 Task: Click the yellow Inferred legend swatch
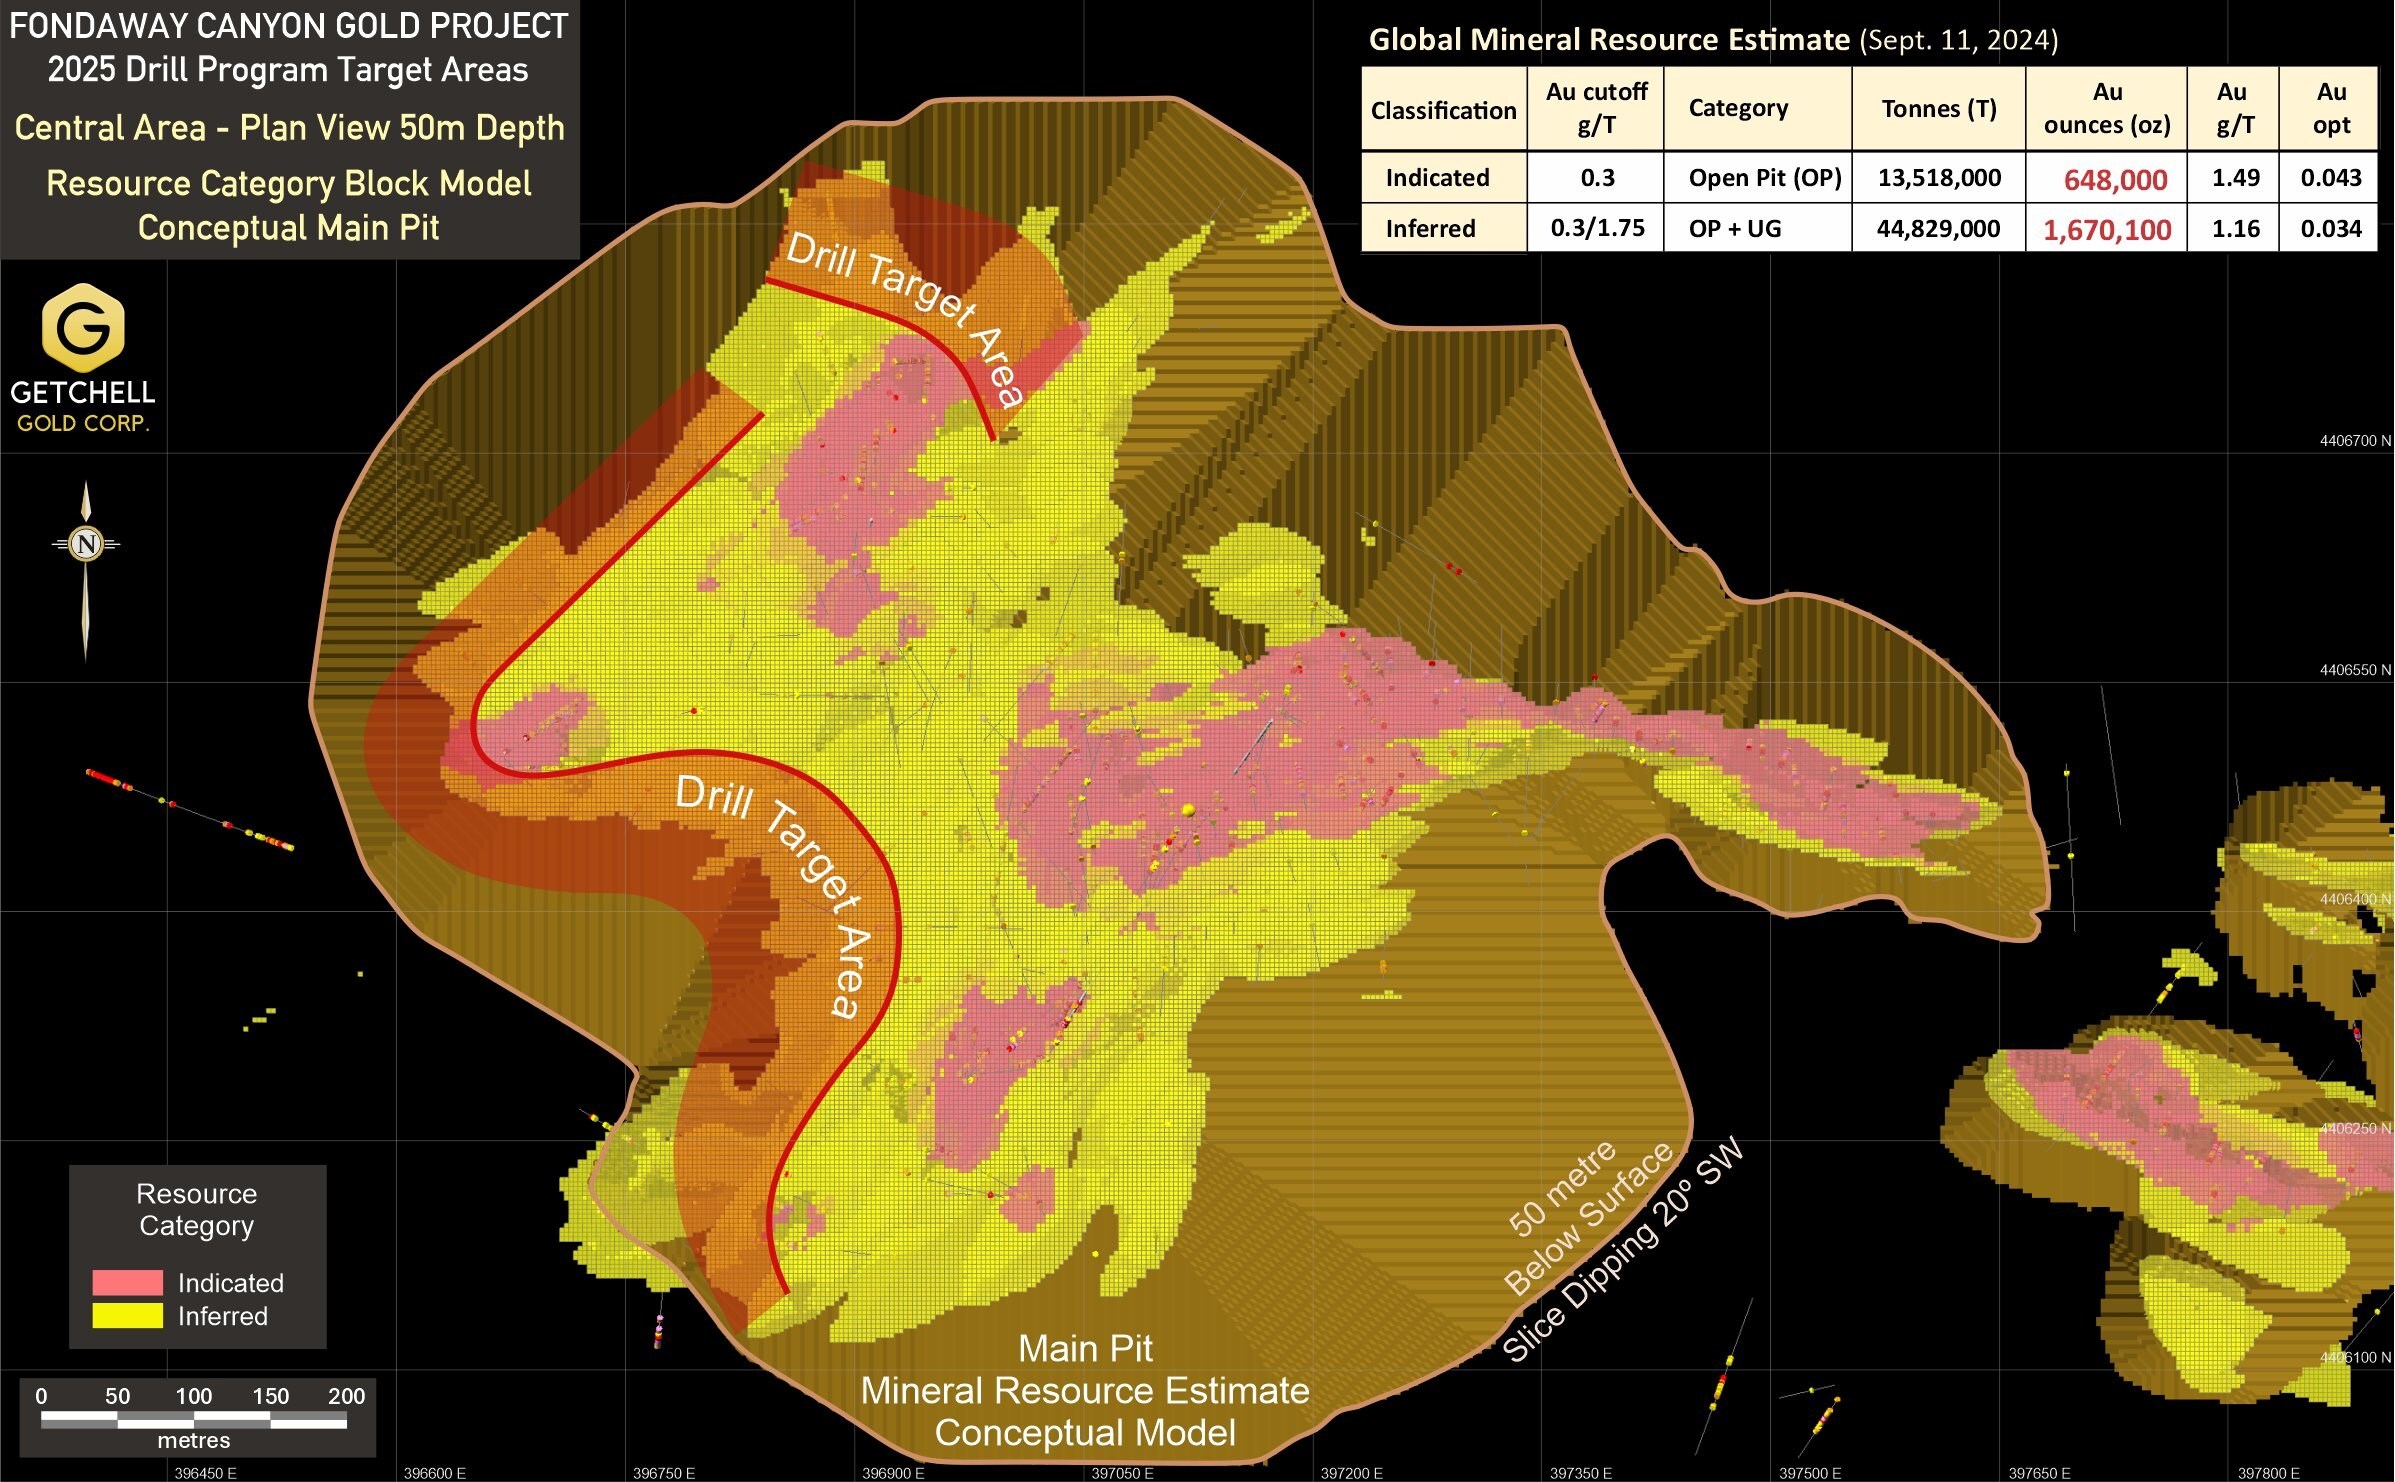coord(127,1315)
